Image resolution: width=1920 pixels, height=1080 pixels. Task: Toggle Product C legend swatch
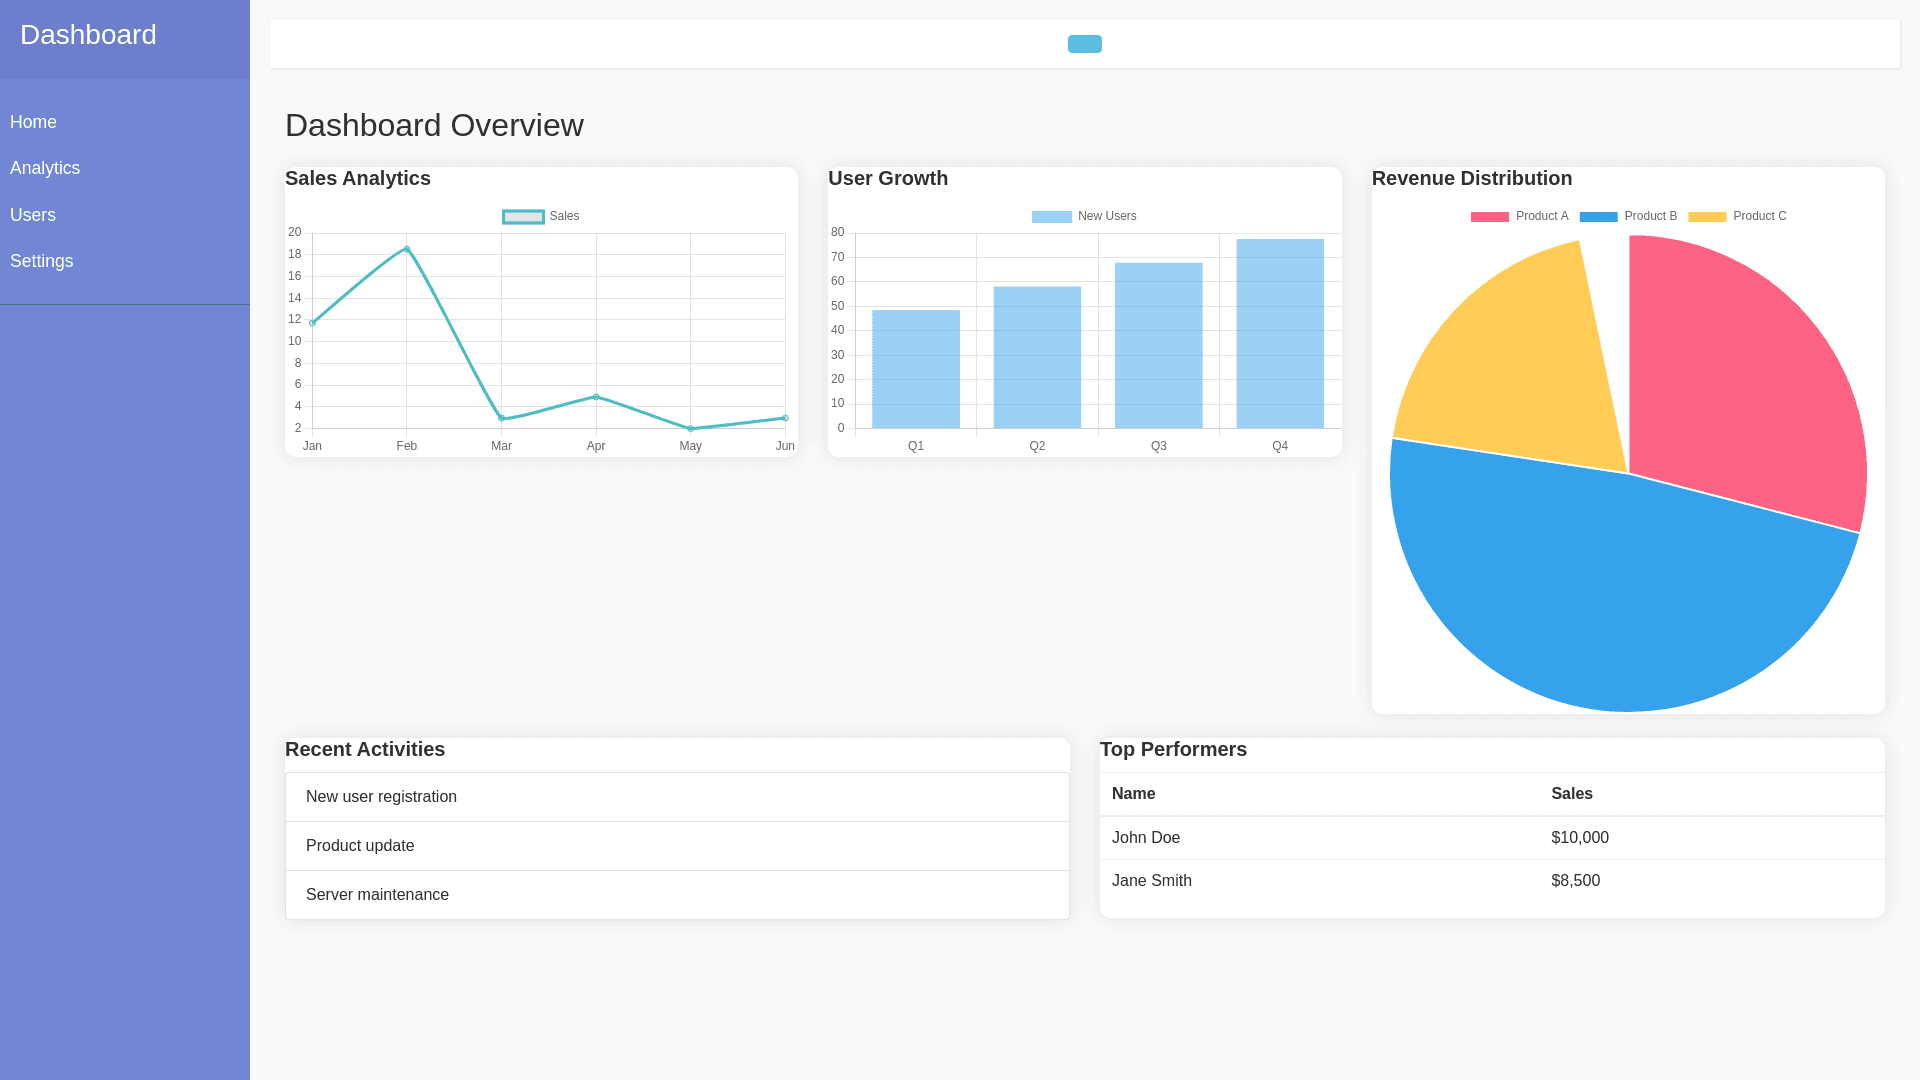coord(1707,217)
